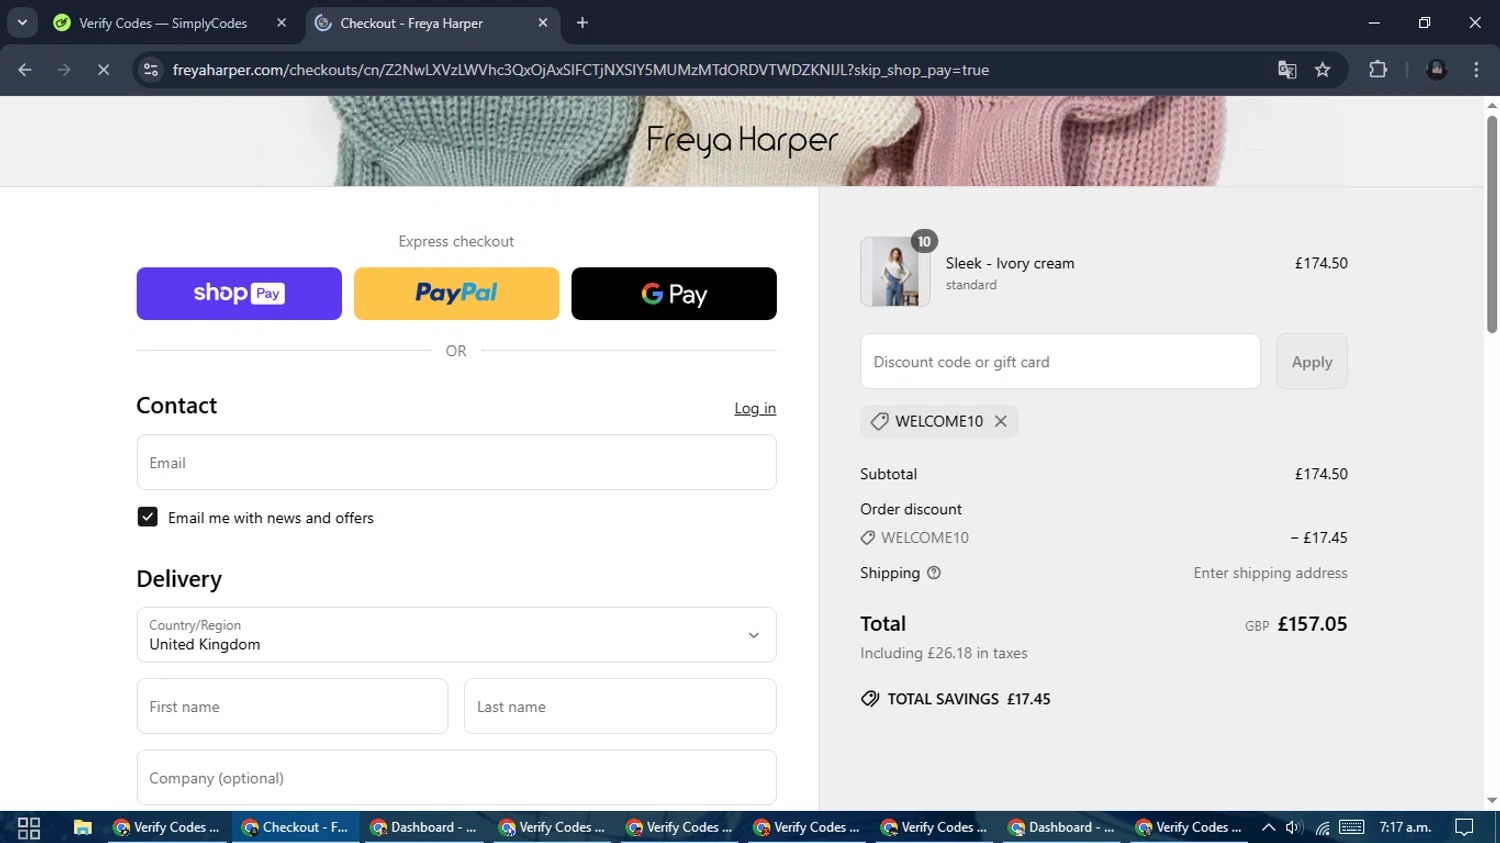Screen dimensions: 1500x843
Task: Remove the WELCOME10 discount code tag
Action: [x=1000, y=421]
